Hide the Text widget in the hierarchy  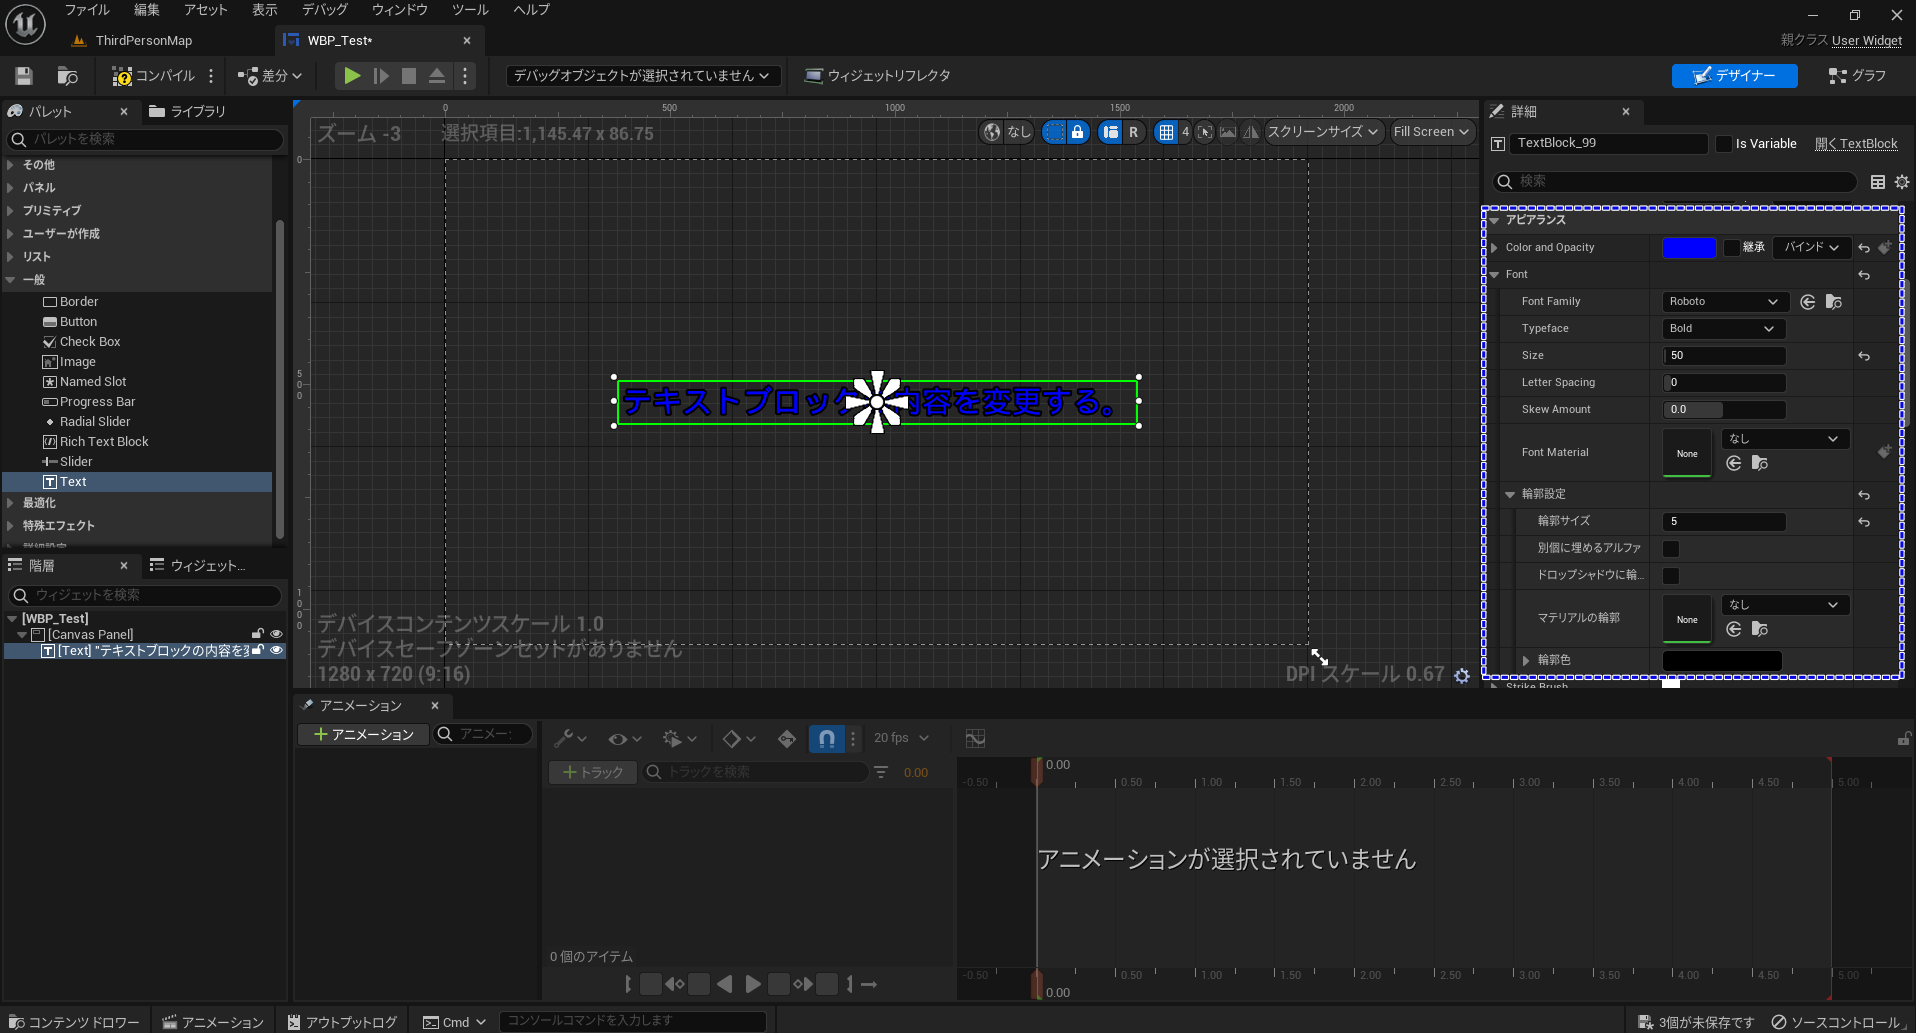[x=276, y=650]
